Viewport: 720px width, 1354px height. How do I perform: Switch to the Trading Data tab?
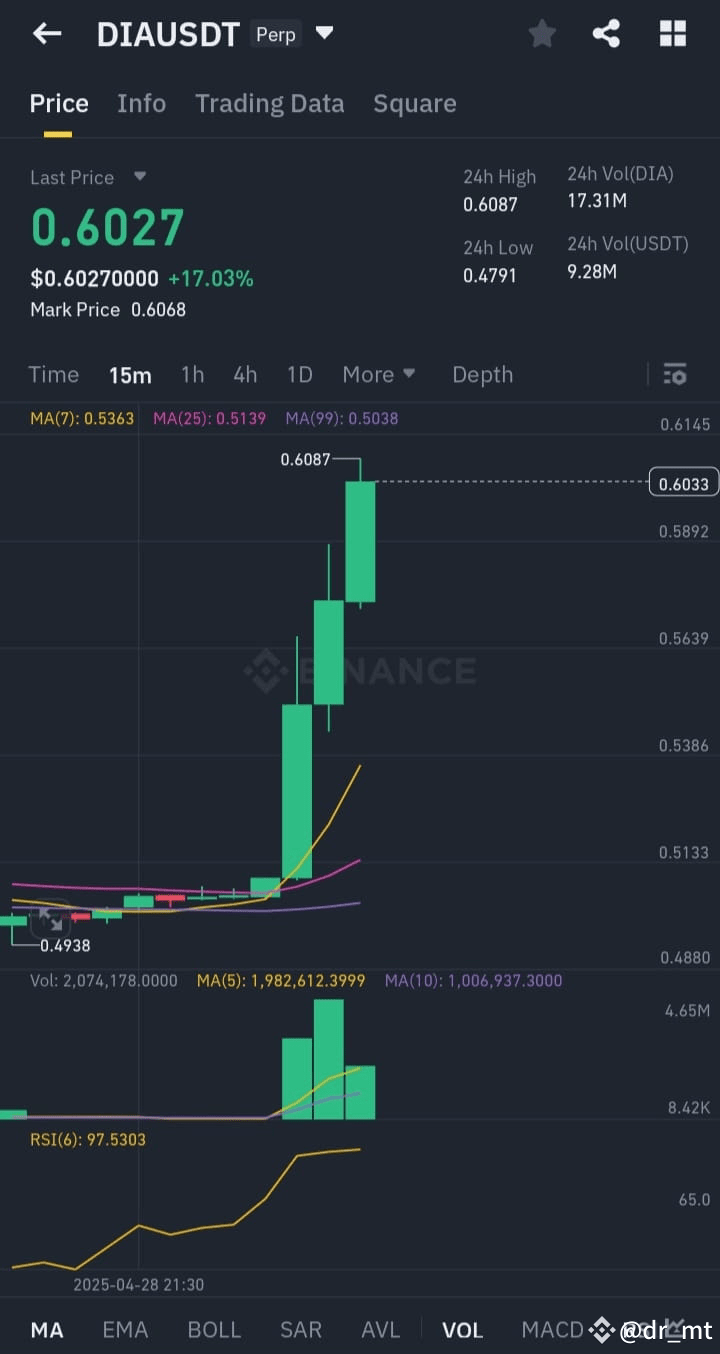269,103
